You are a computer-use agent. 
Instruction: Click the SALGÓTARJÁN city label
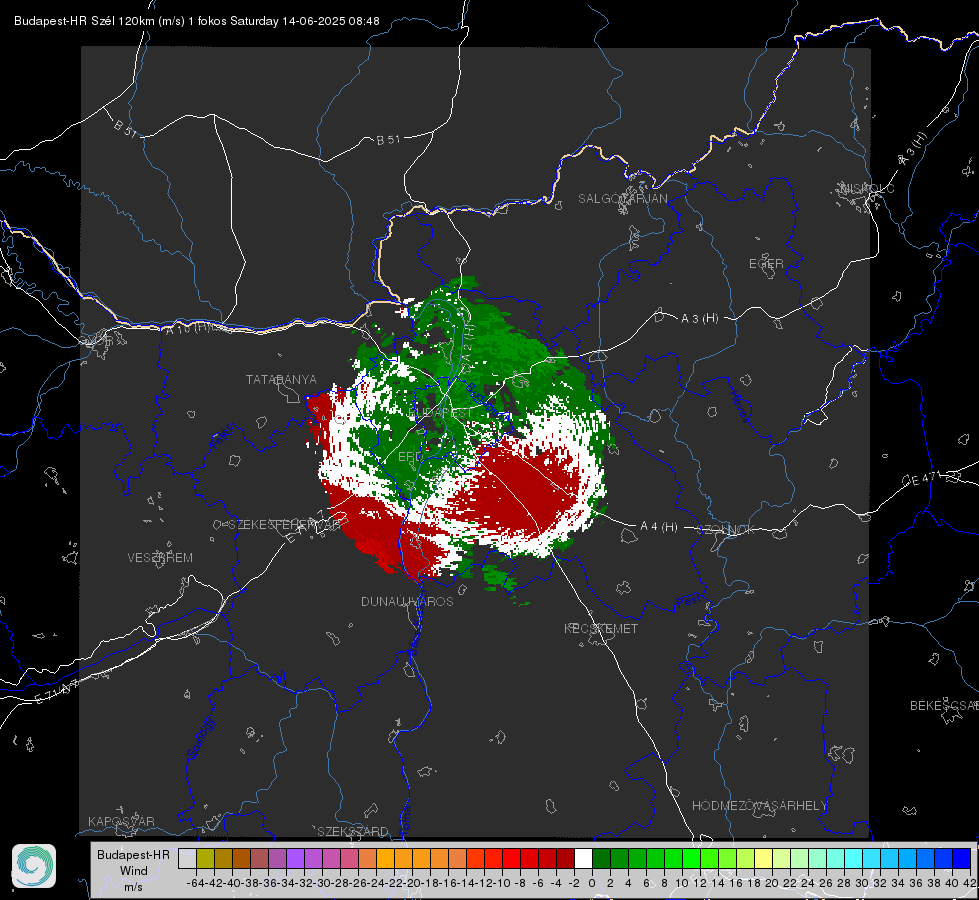click(x=622, y=199)
